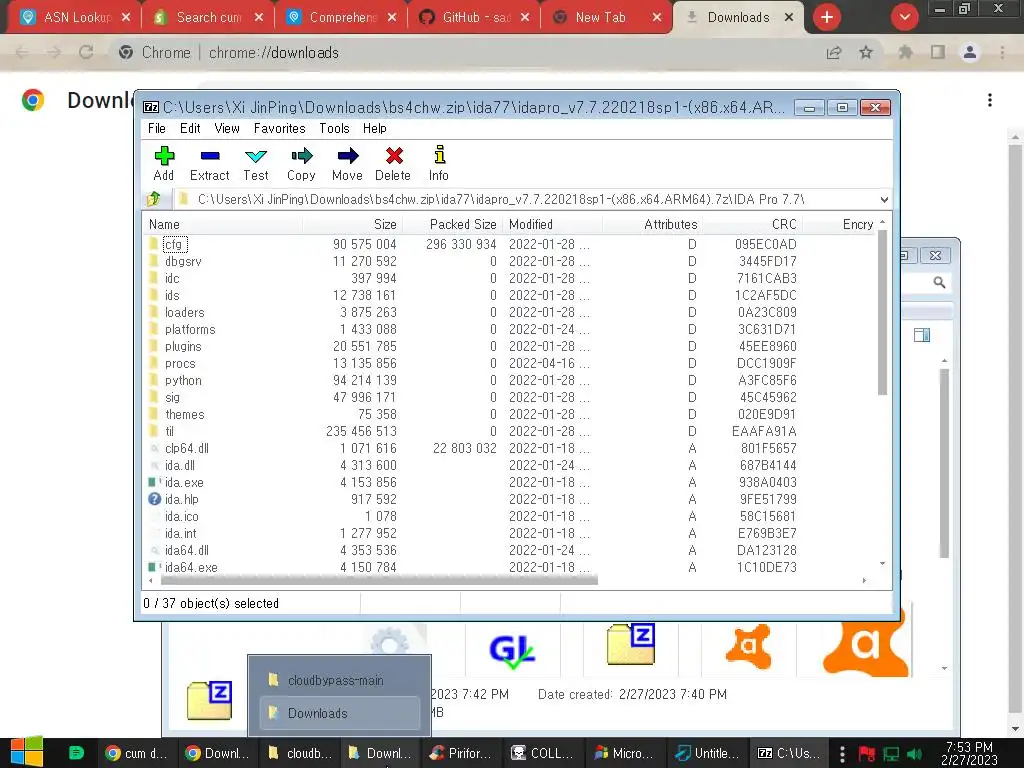
Task: Open the Chrome extensions puzzle icon
Action: [905, 52]
